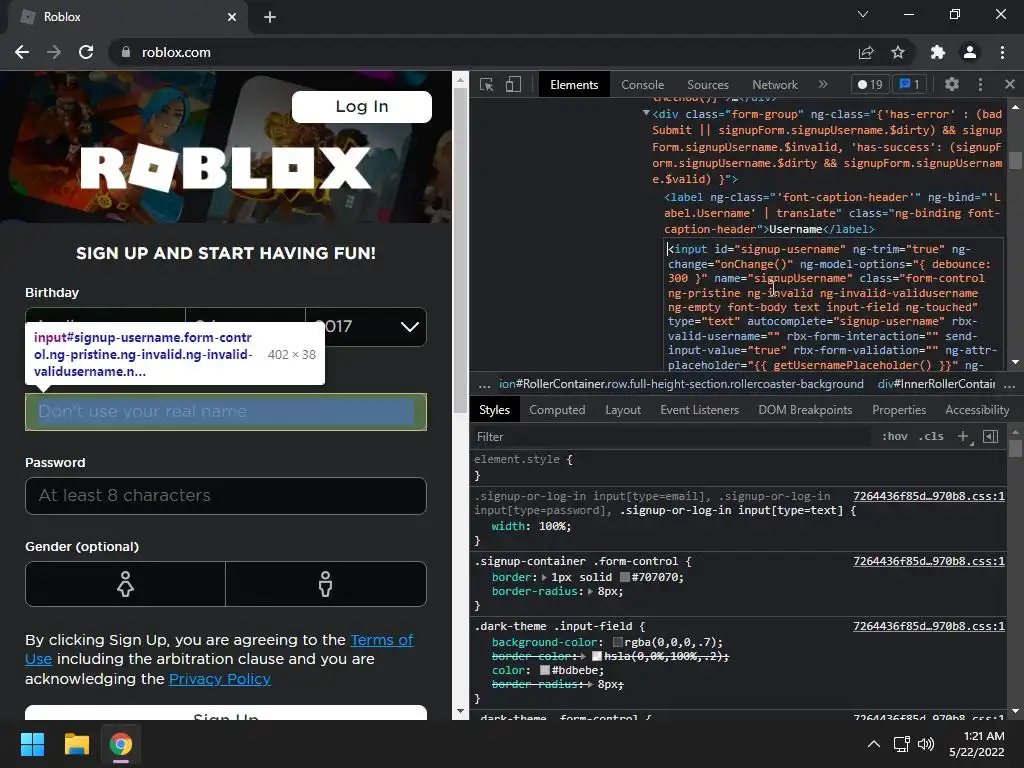Click the Styles Filter input
The width and height of the screenshot is (1024, 768).
click(x=673, y=437)
